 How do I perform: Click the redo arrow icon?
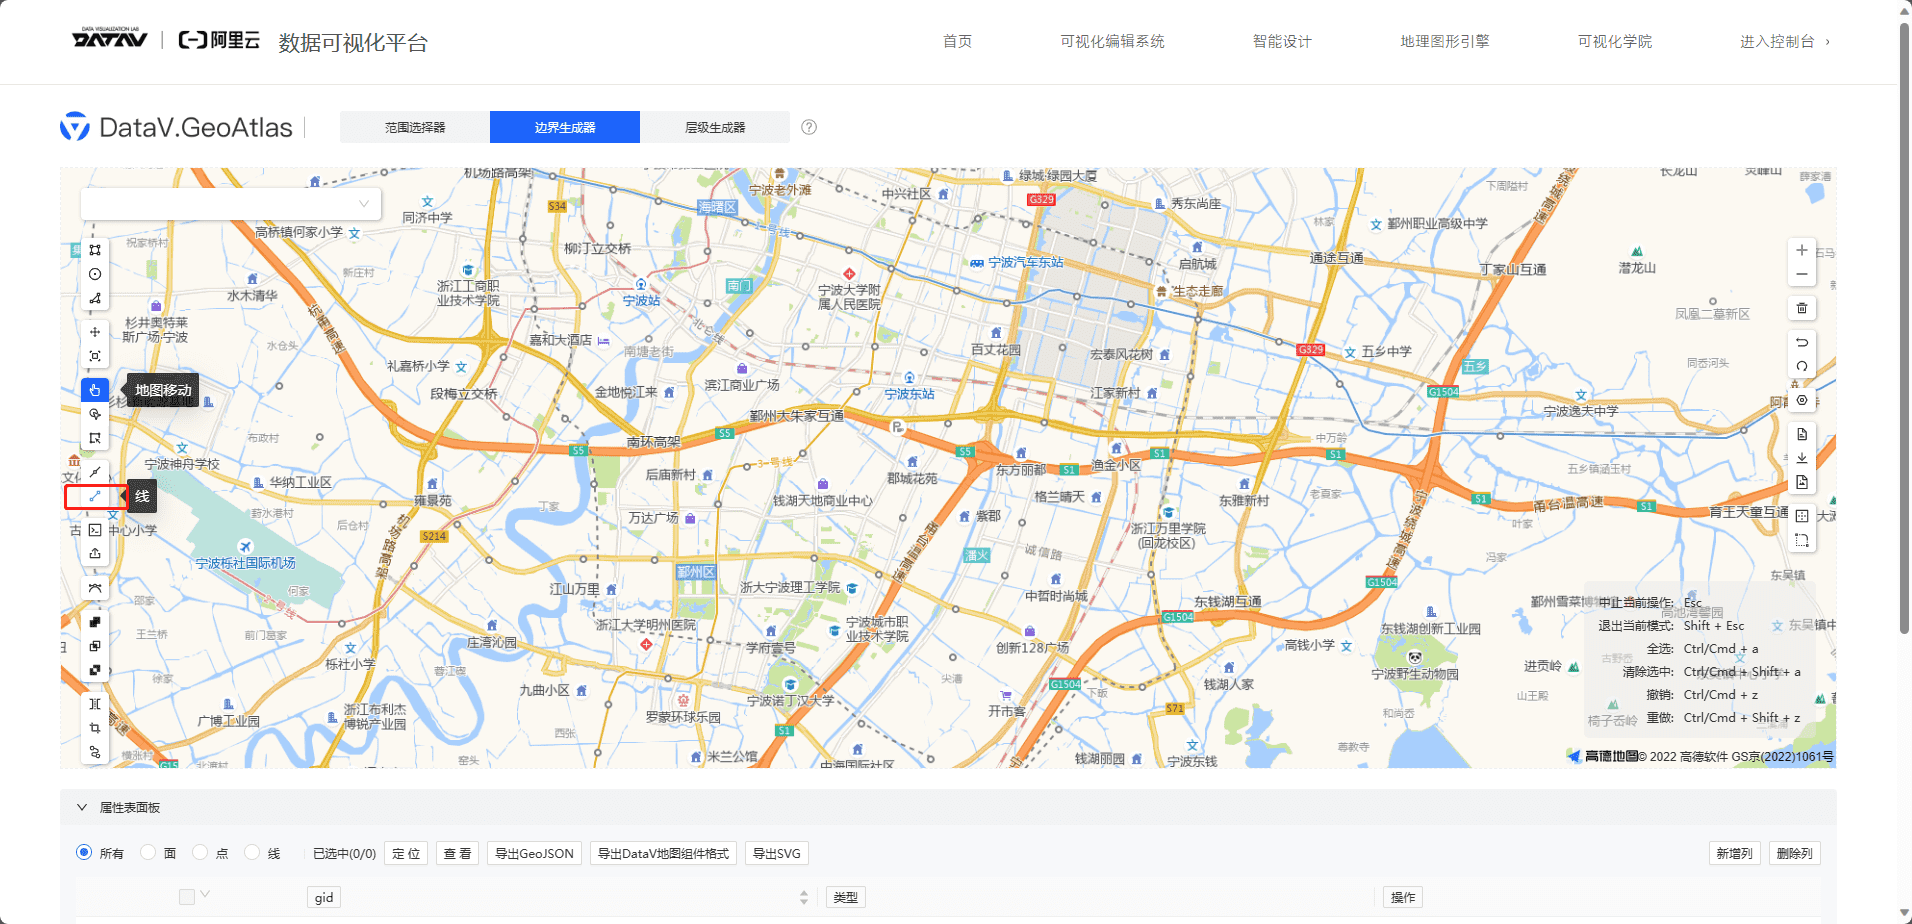pyautogui.click(x=1802, y=366)
